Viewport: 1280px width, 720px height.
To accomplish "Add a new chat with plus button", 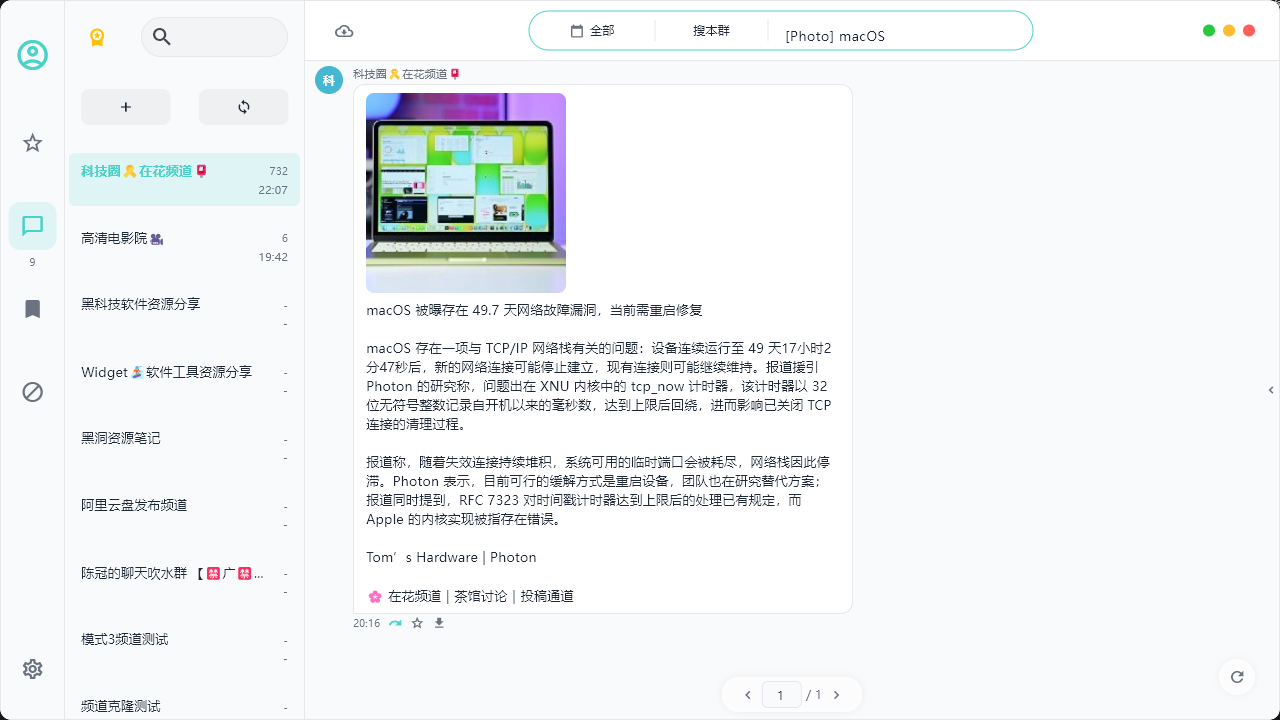I will point(126,107).
